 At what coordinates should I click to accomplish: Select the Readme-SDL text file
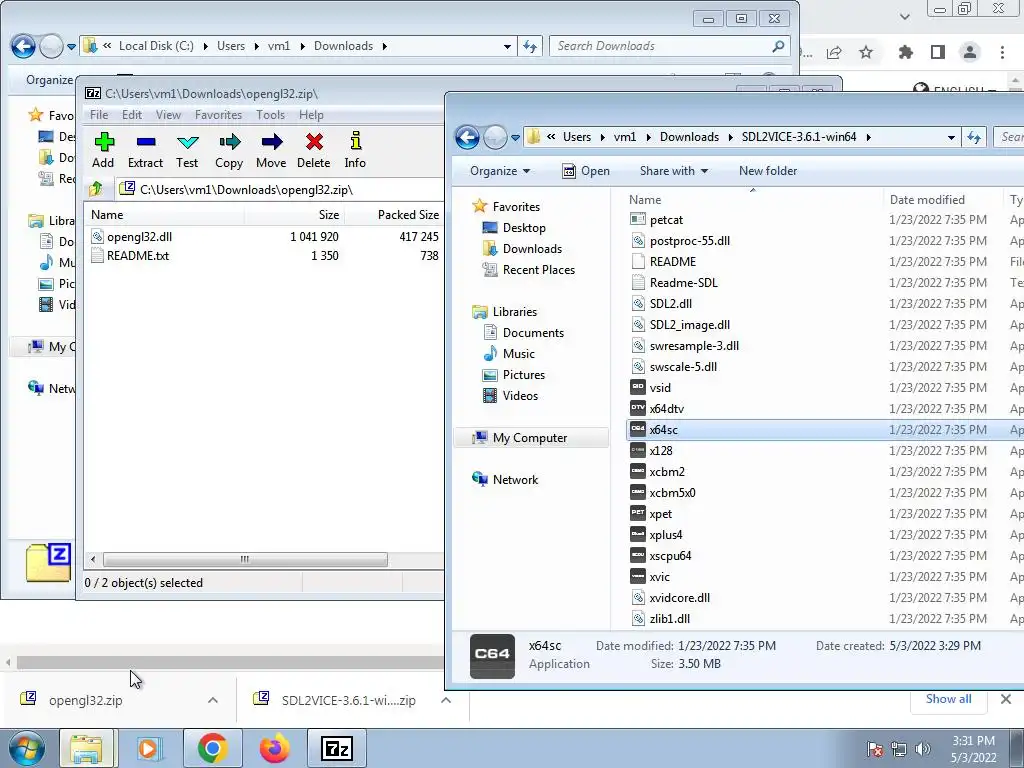(x=683, y=283)
